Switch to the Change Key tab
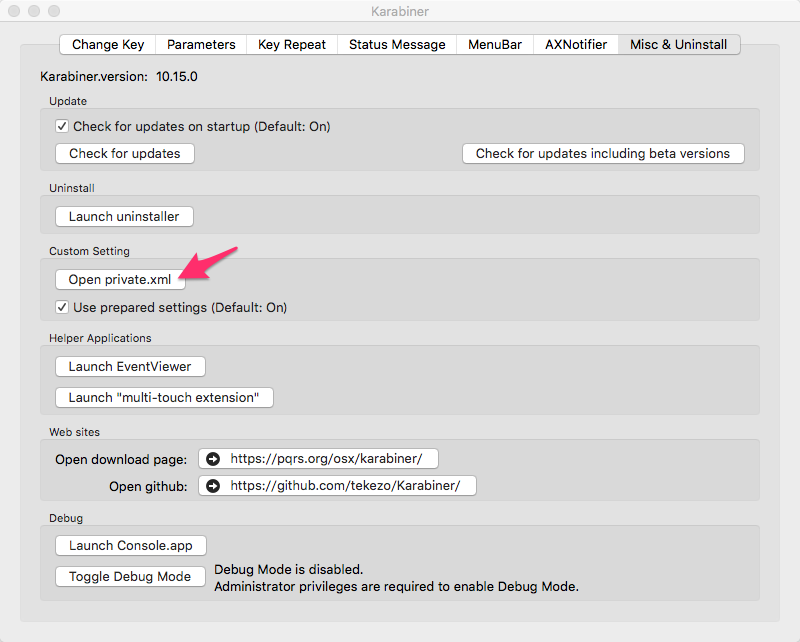Viewport: 800px width, 642px height. coord(108,44)
